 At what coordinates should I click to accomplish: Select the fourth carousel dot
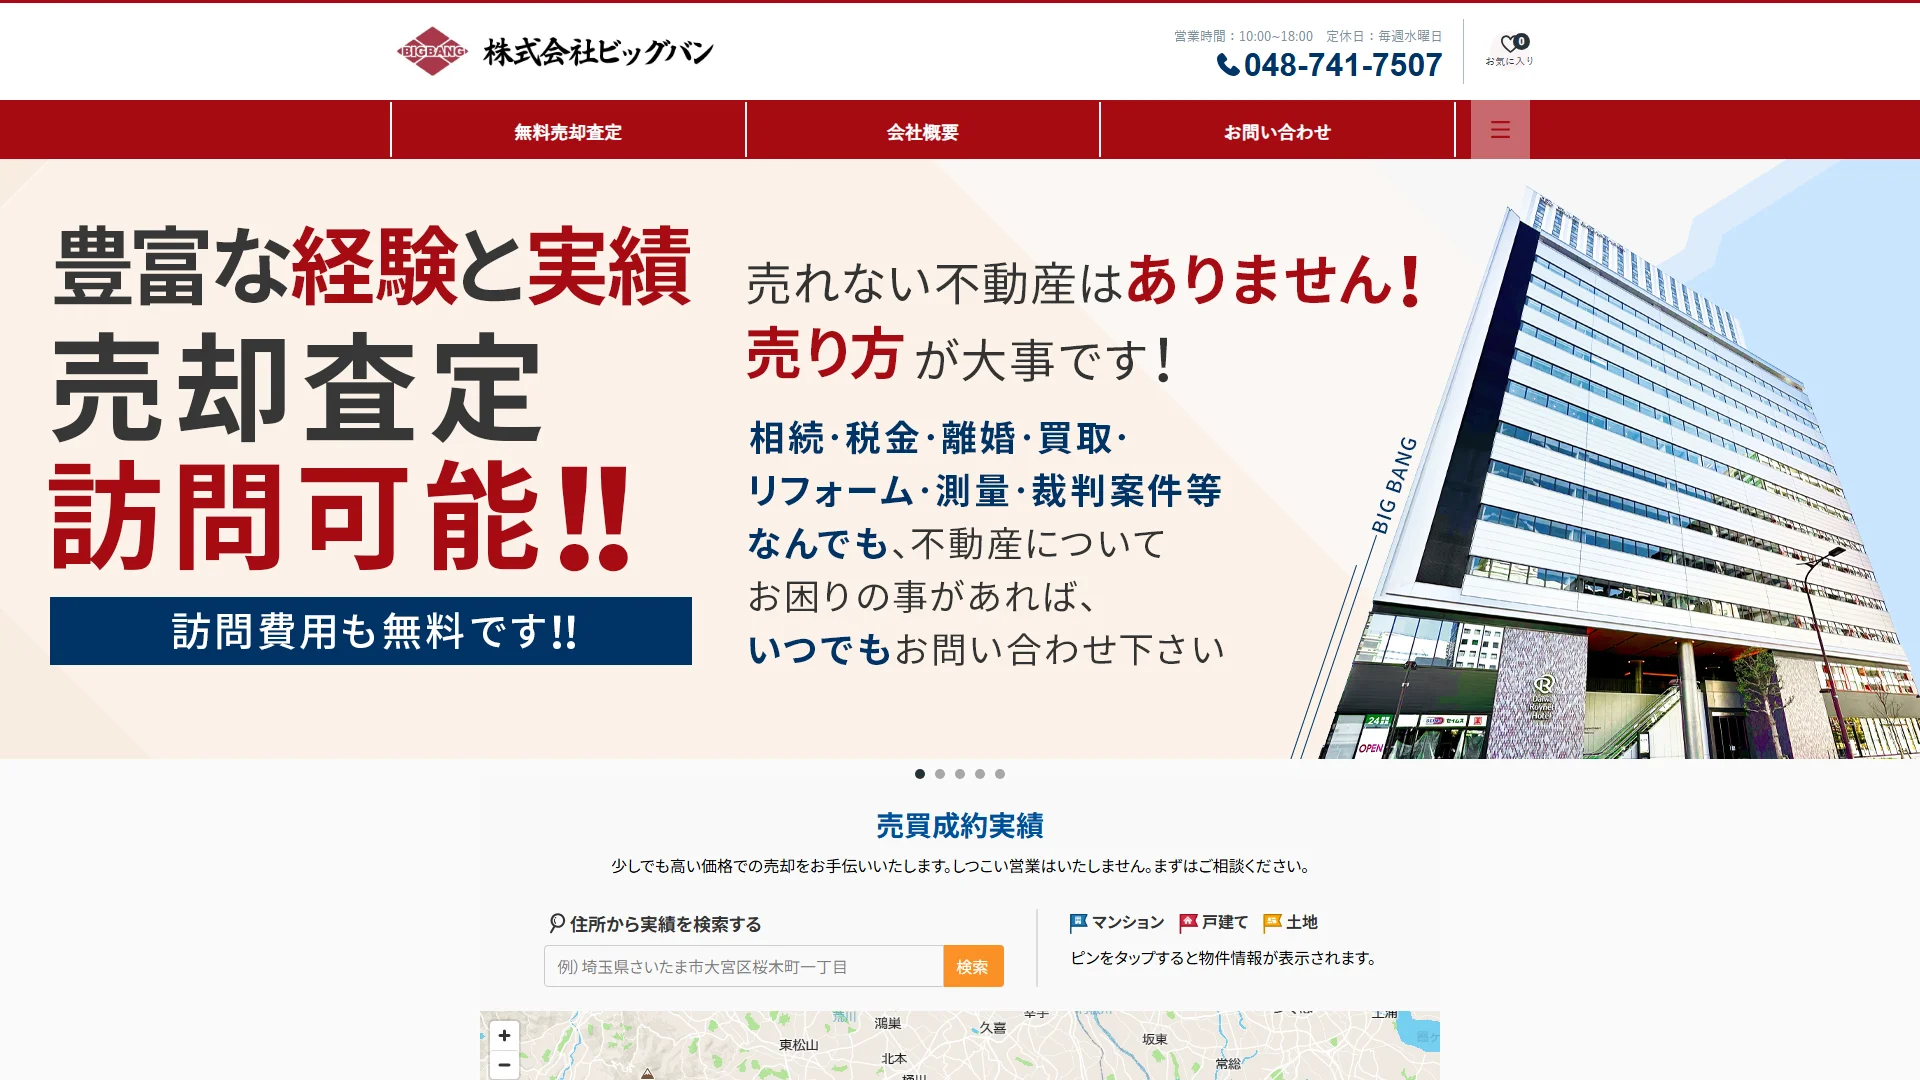pos(980,774)
